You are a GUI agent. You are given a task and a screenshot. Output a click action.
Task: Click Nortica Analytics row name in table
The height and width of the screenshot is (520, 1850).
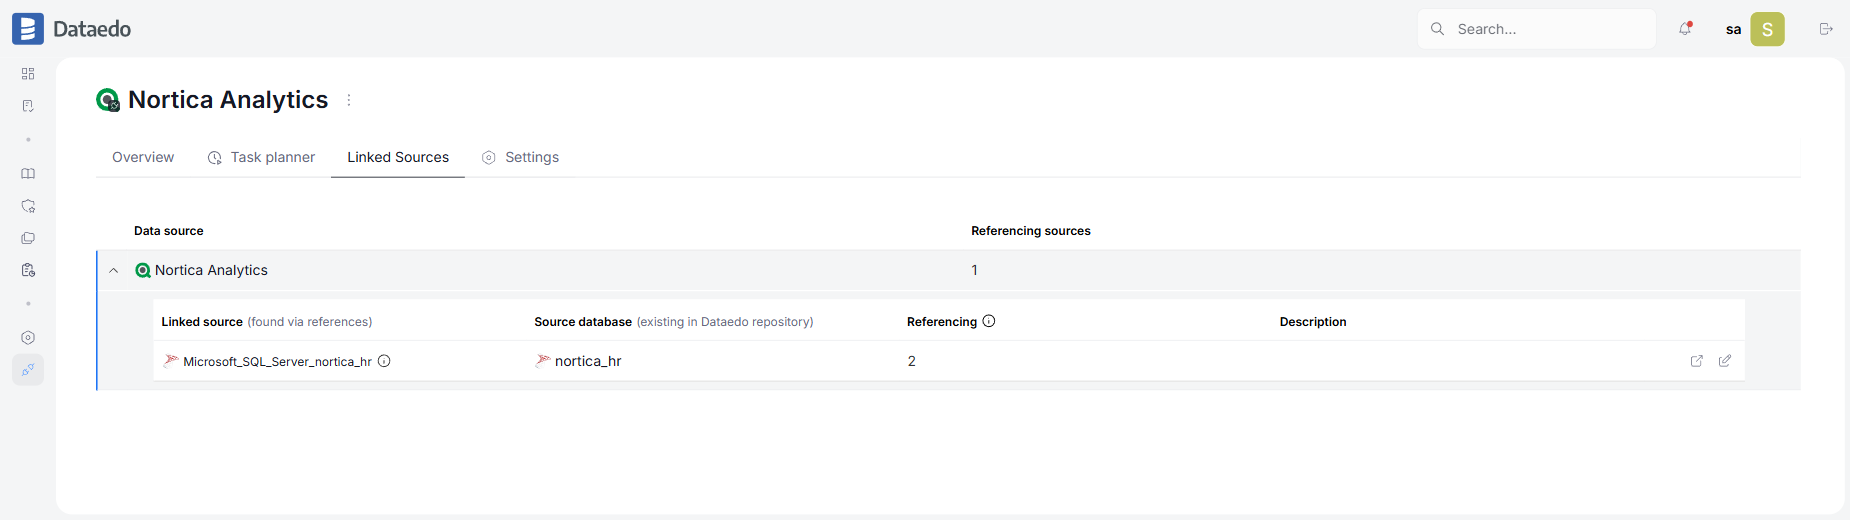coord(211,270)
